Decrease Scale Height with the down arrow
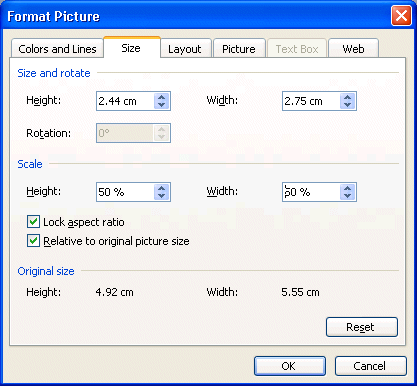The width and height of the screenshot is (417, 386). (x=162, y=196)
